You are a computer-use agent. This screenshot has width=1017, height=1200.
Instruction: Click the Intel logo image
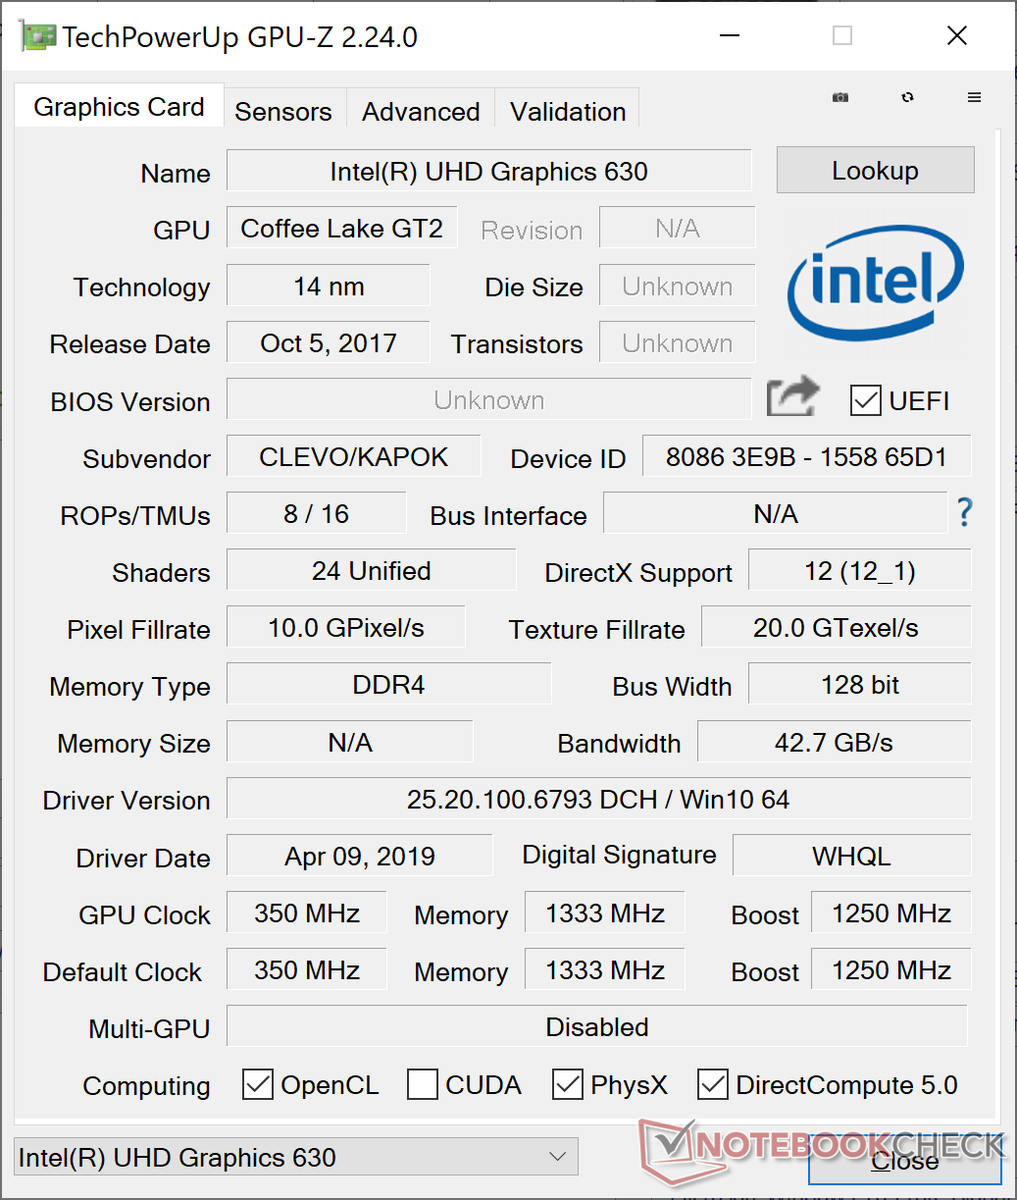pyautogui.click(x=875, y=281)
